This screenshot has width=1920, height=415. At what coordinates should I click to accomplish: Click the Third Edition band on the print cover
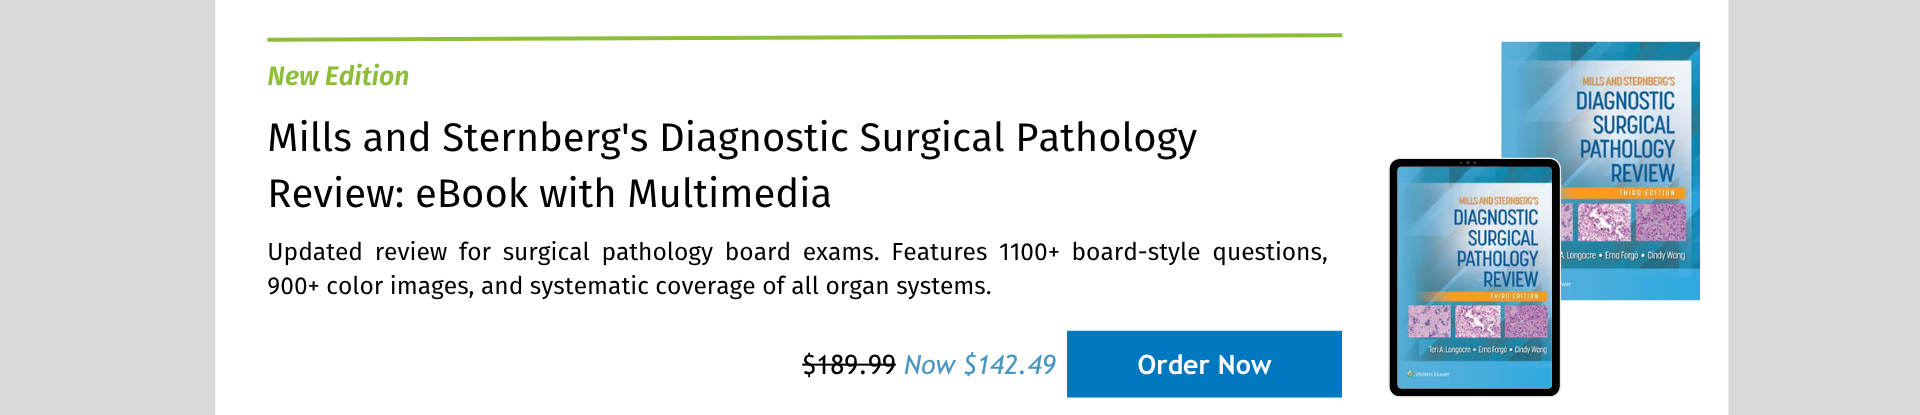(x=1623, y=192)
